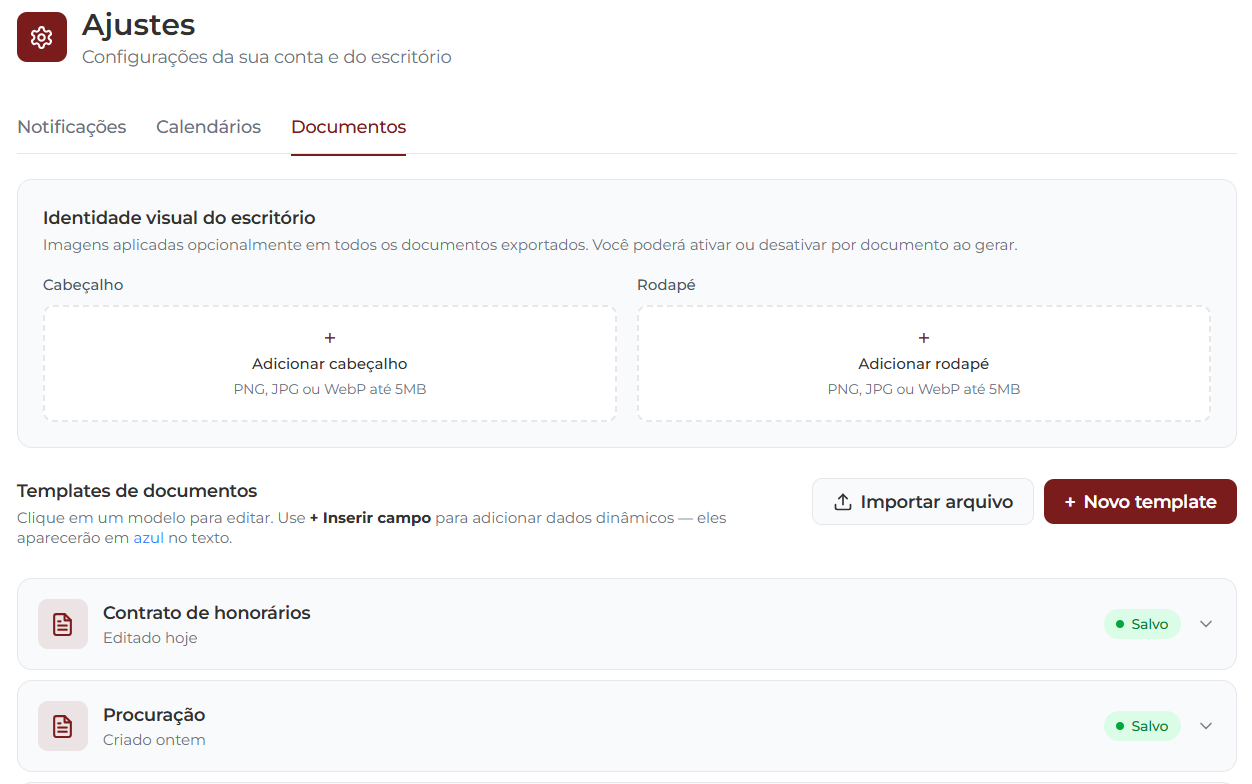
Task: Click the upload icon in Importar arquivo
Action: [x=843, y=502]
